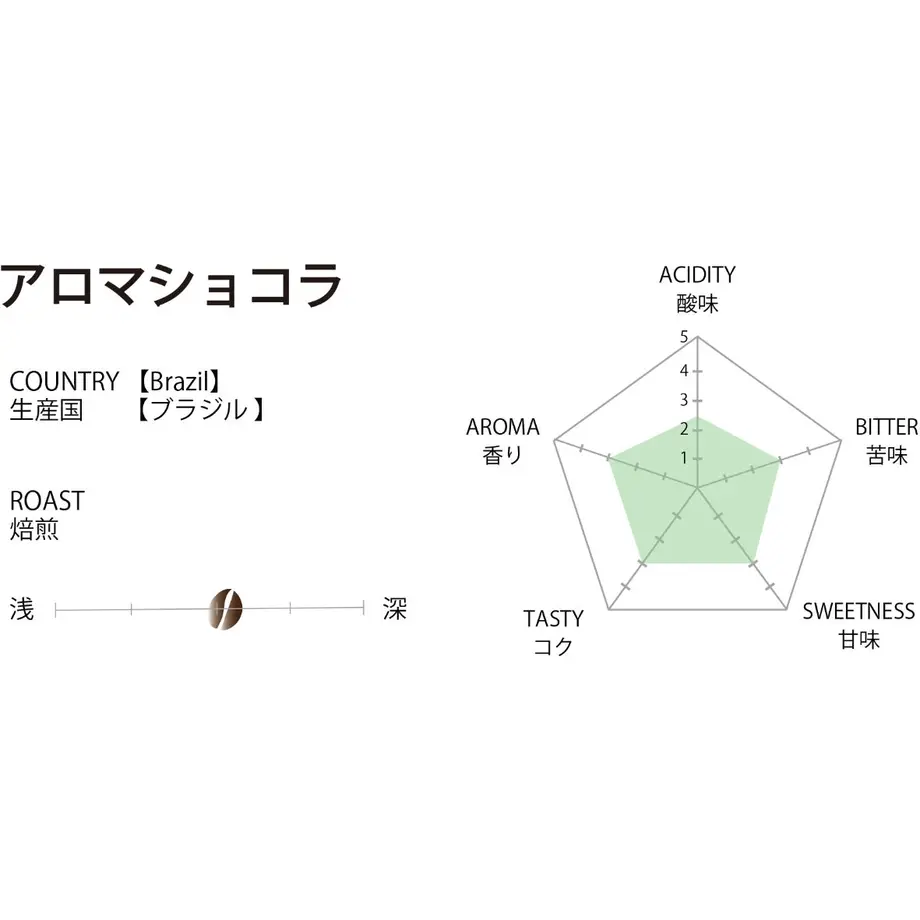Click scale number 1 on acidity axis
This screenshot has height=920, width=920.
coord(684,458)
